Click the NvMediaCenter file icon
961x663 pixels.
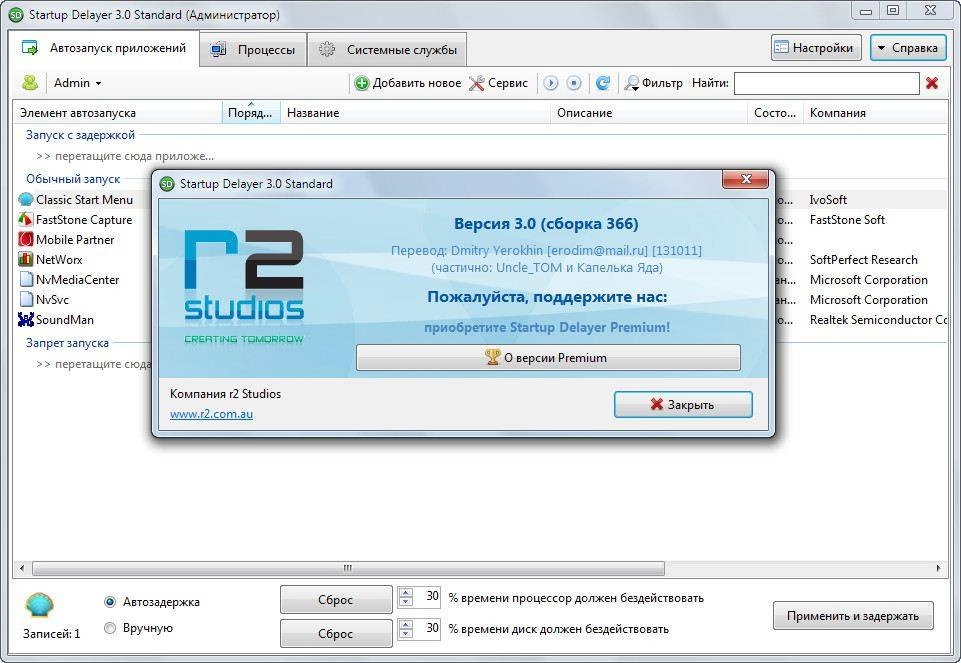pos(26,280)
